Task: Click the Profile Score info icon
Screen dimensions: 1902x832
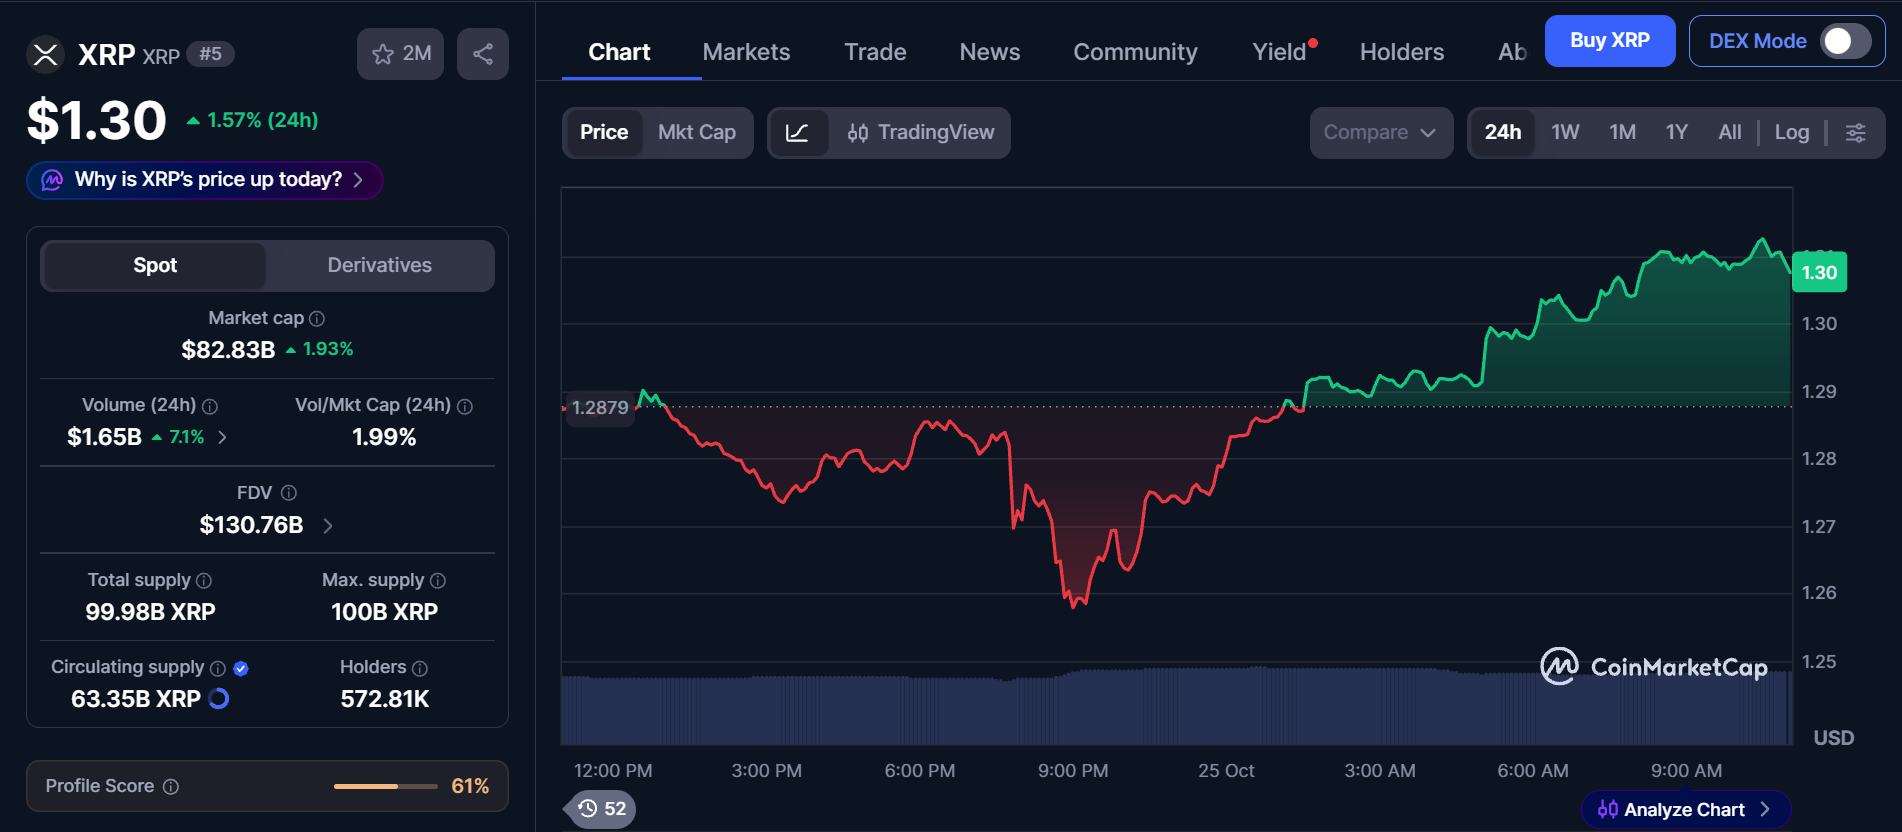Action: (x=171, y=787)
